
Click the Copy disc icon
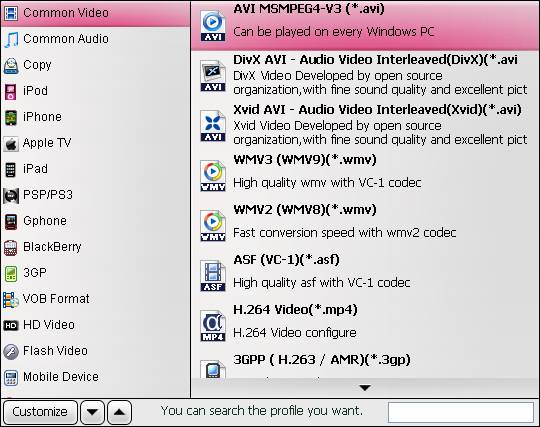point(11,65)
